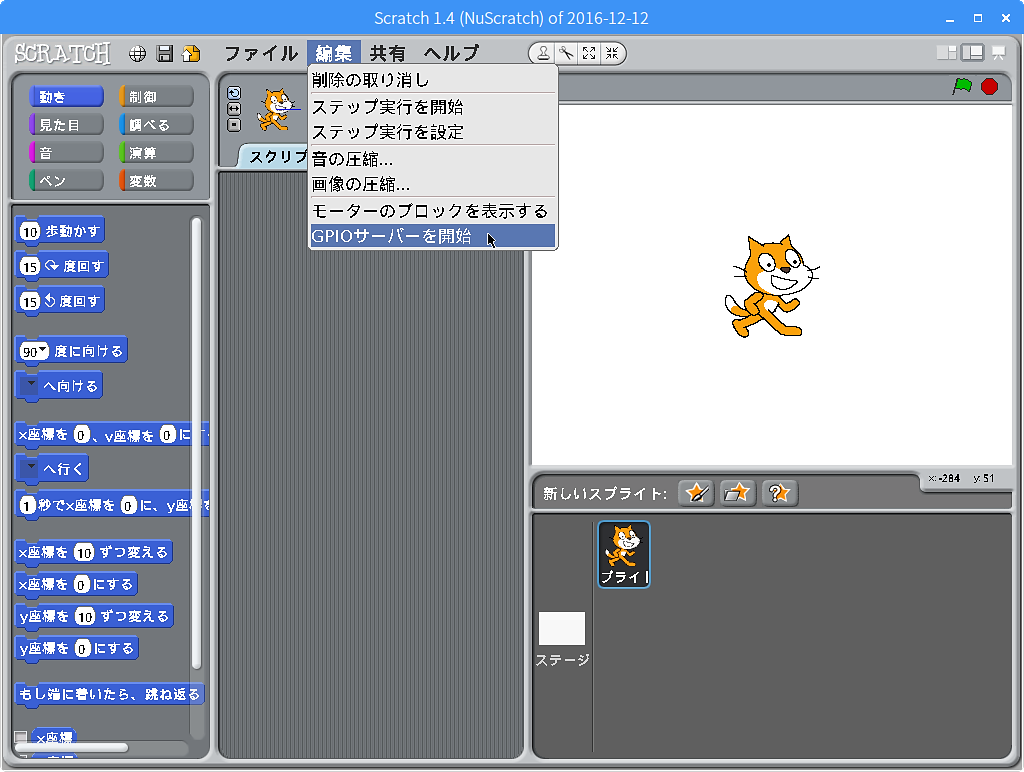Click the choose sprite from file button

737,493
